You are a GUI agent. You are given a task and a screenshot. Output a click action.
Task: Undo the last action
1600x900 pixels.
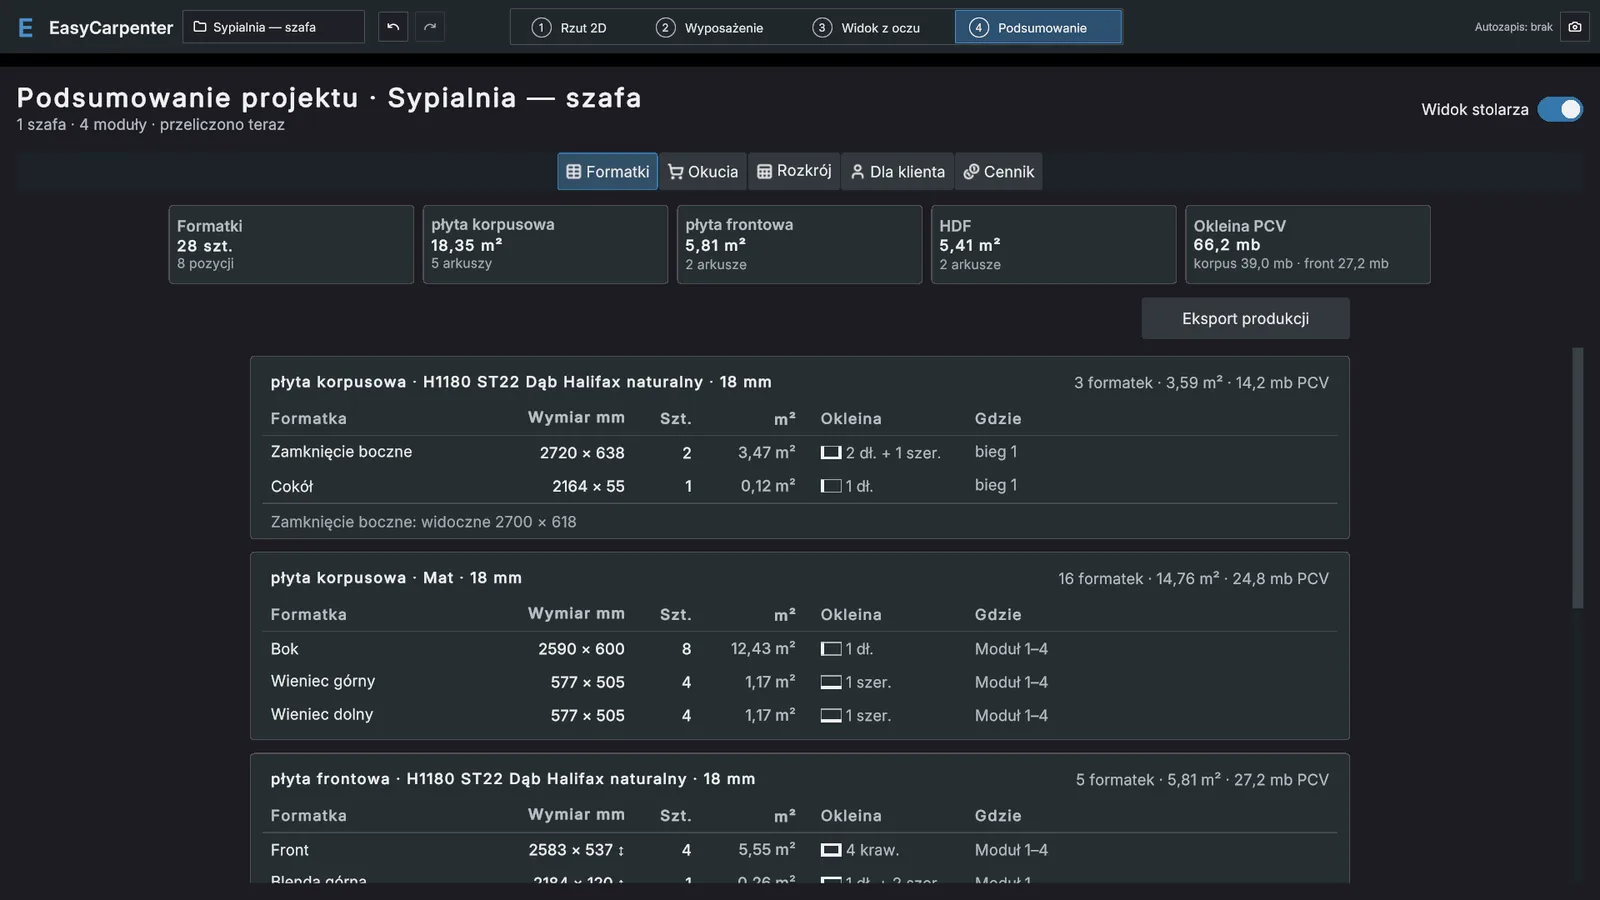[x=393, y=27]
